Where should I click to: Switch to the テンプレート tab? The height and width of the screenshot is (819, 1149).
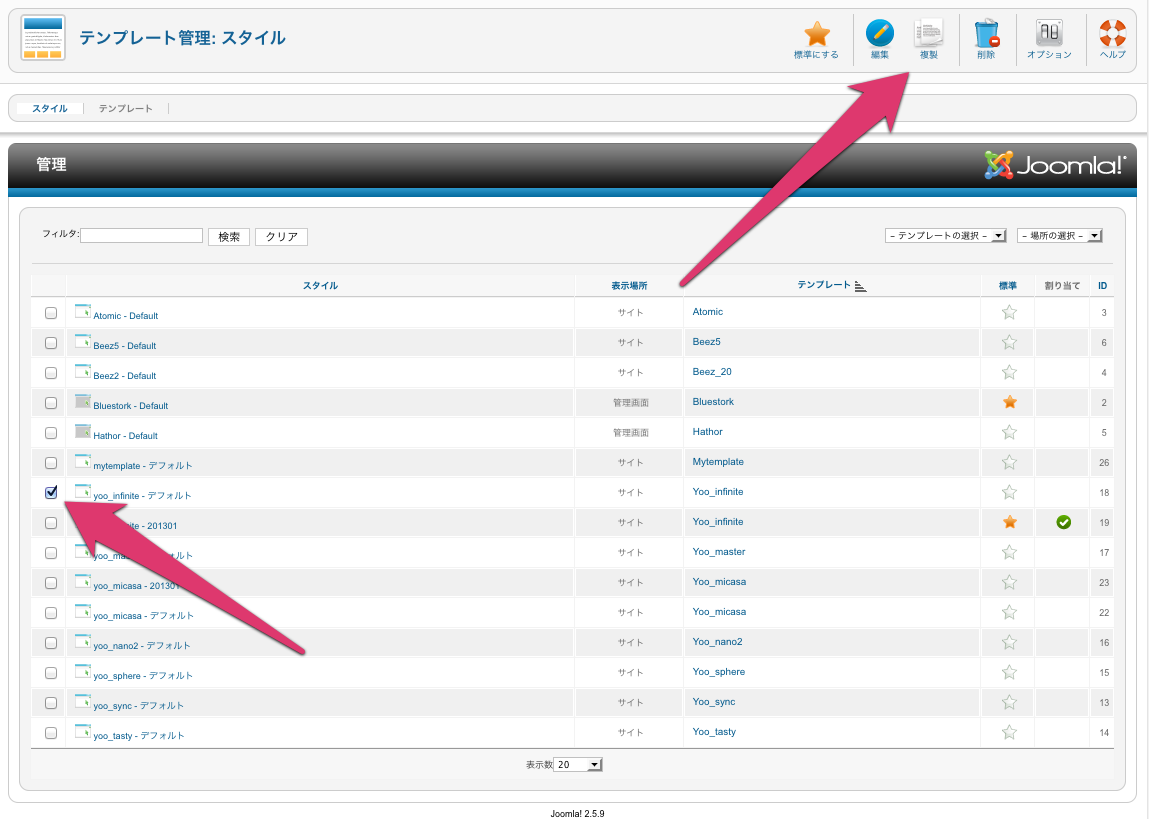pyautogui.click(x=125, y=108)
